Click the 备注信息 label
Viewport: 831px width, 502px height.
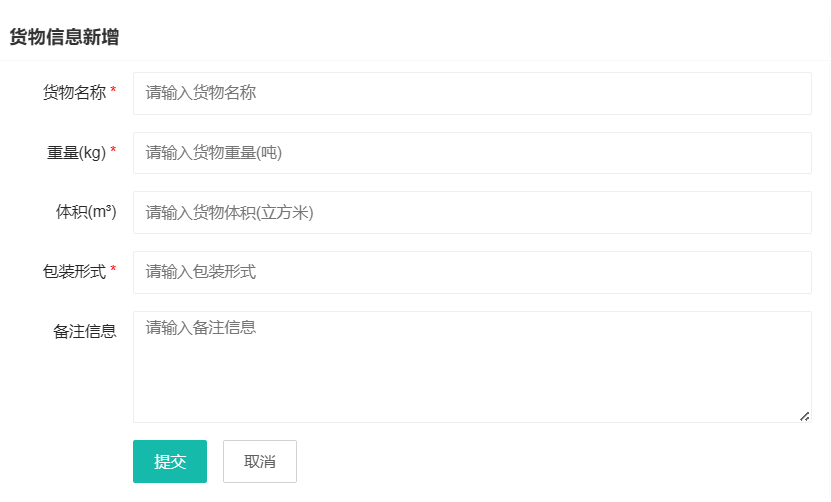[85, 331]
